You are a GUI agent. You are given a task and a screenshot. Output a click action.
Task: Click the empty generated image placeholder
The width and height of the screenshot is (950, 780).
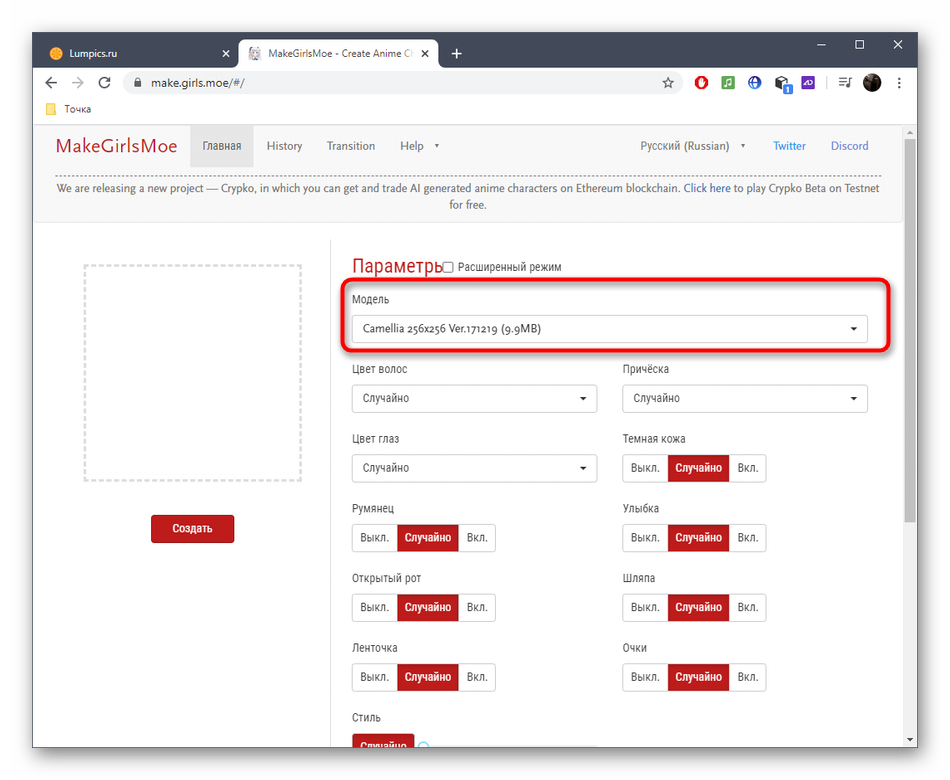tap(192, 373)
